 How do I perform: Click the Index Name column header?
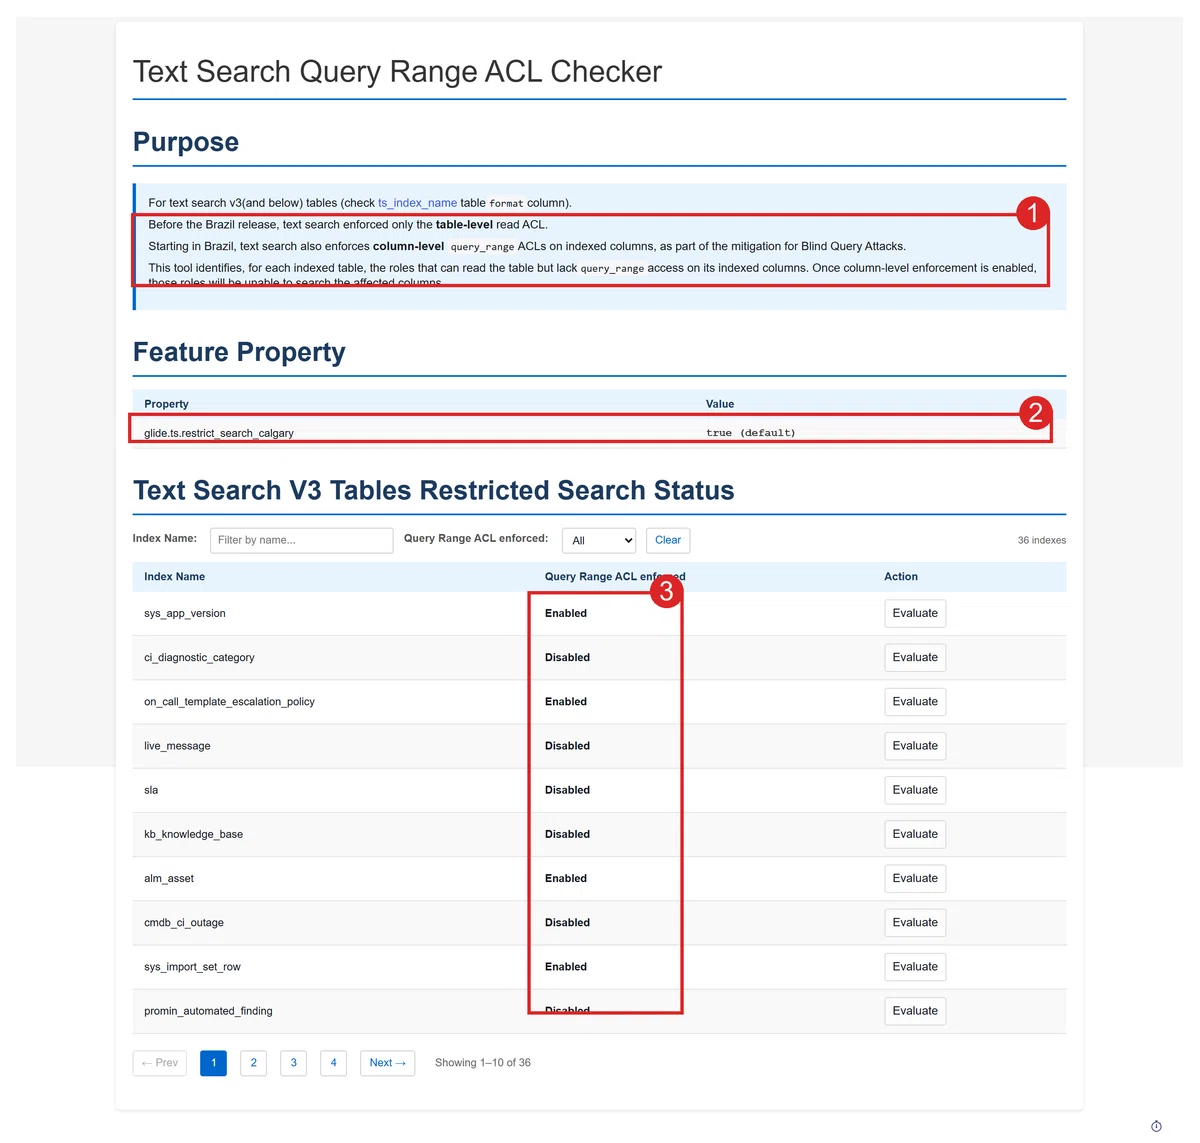point(174,577)
